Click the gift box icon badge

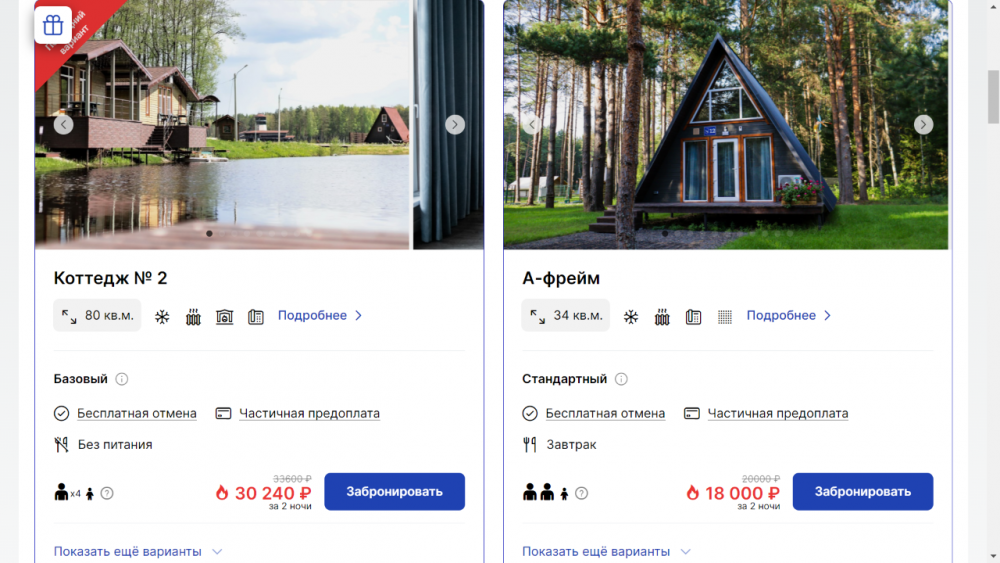click(53, 25)
